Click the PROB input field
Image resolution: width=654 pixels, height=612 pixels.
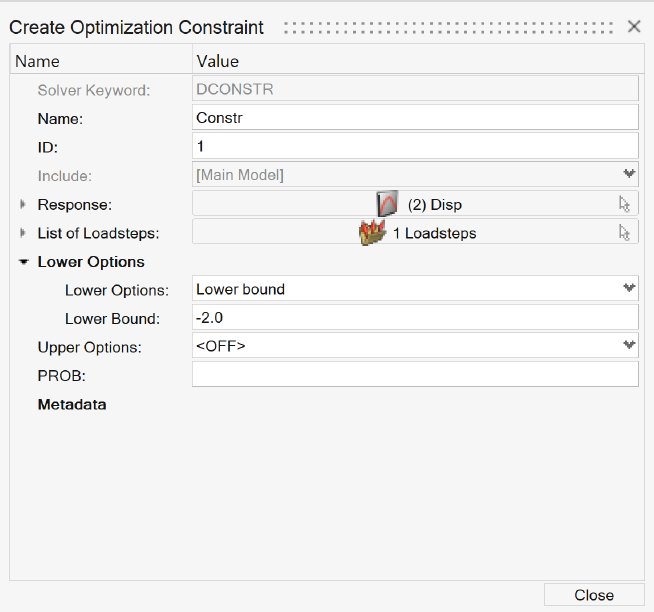point(415,375)
